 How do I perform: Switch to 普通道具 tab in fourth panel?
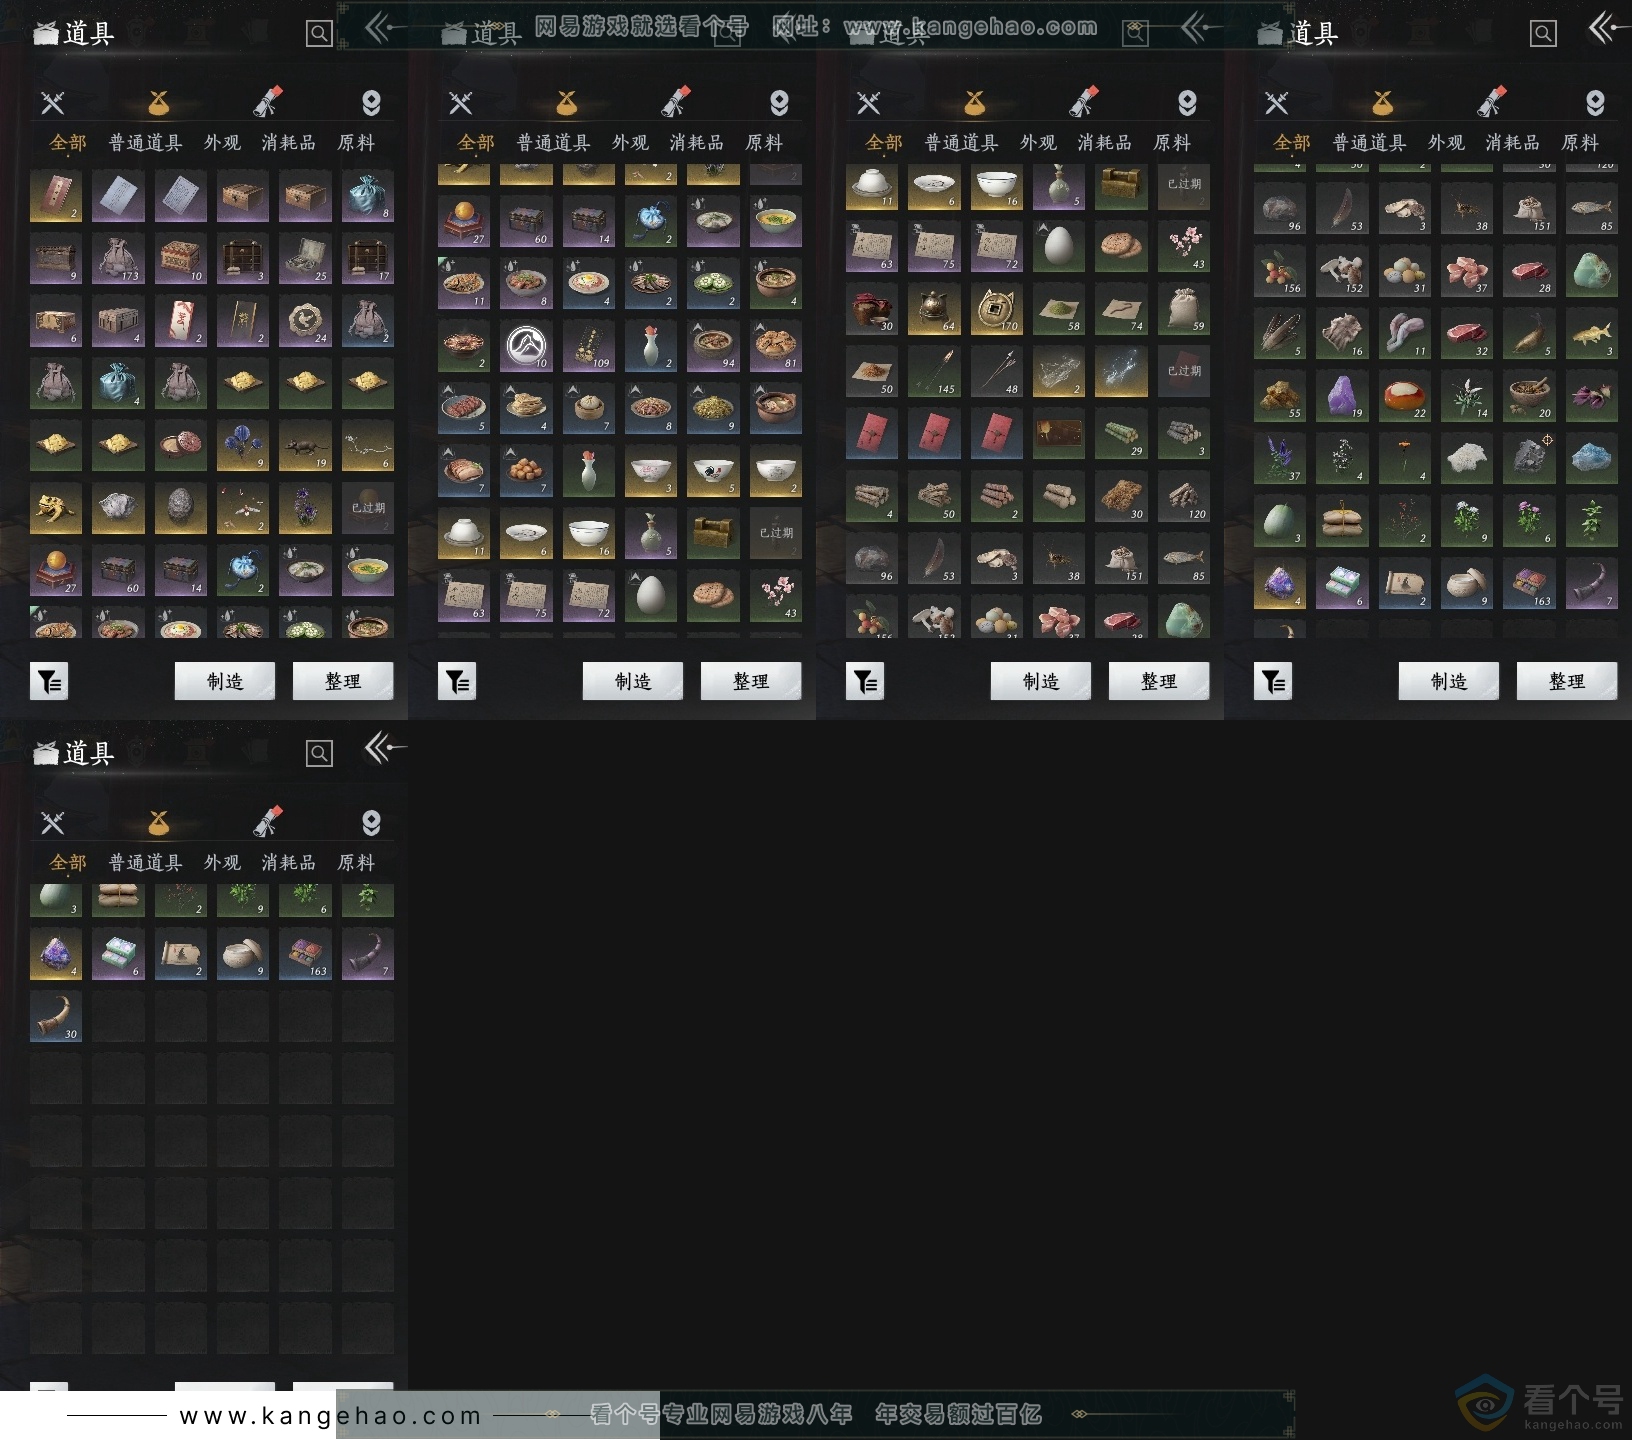[1370, 143]
